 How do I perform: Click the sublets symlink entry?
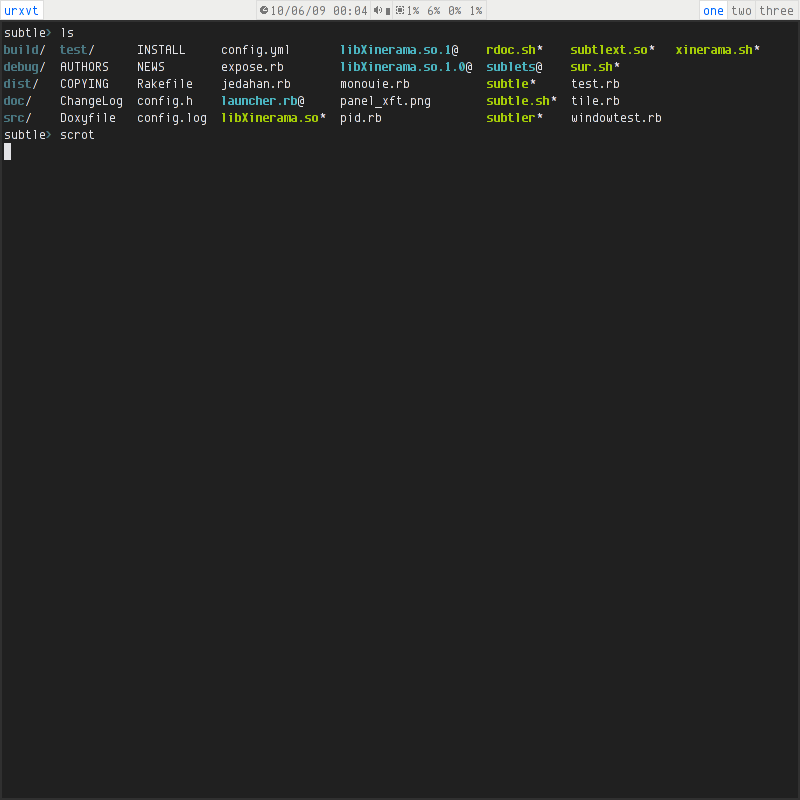[x=514, y=67]
